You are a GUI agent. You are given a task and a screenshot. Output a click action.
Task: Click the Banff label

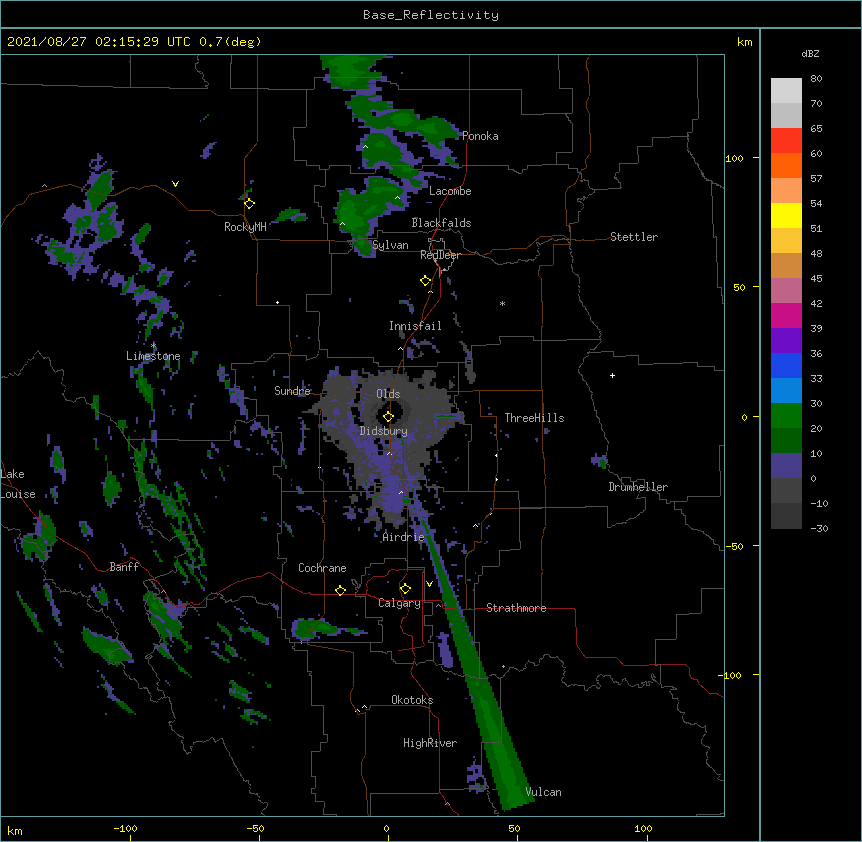[x=124, y=567]
